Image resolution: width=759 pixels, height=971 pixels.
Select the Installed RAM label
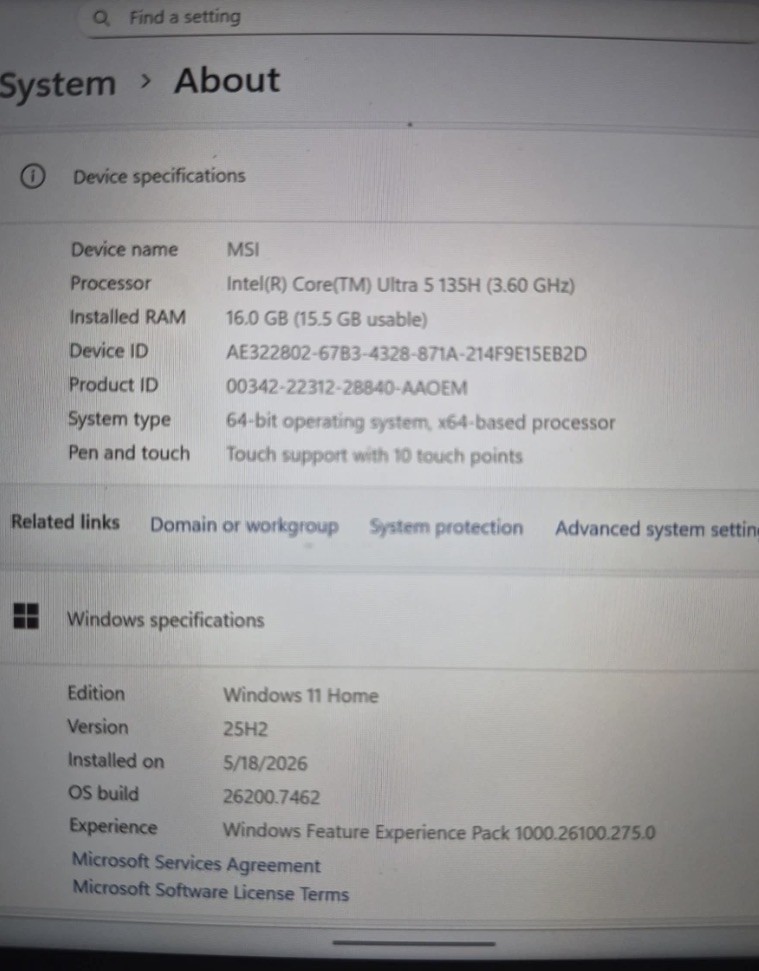point(128,317)
